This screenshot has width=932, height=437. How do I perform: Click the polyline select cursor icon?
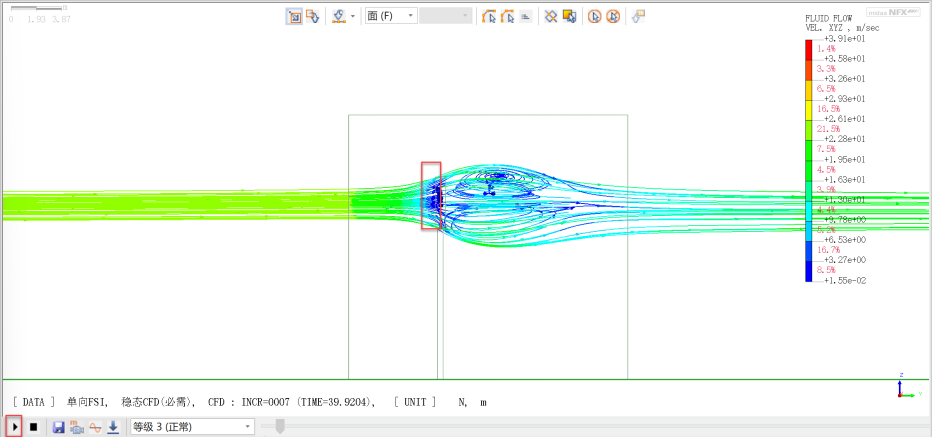click(x=489, y=16)
